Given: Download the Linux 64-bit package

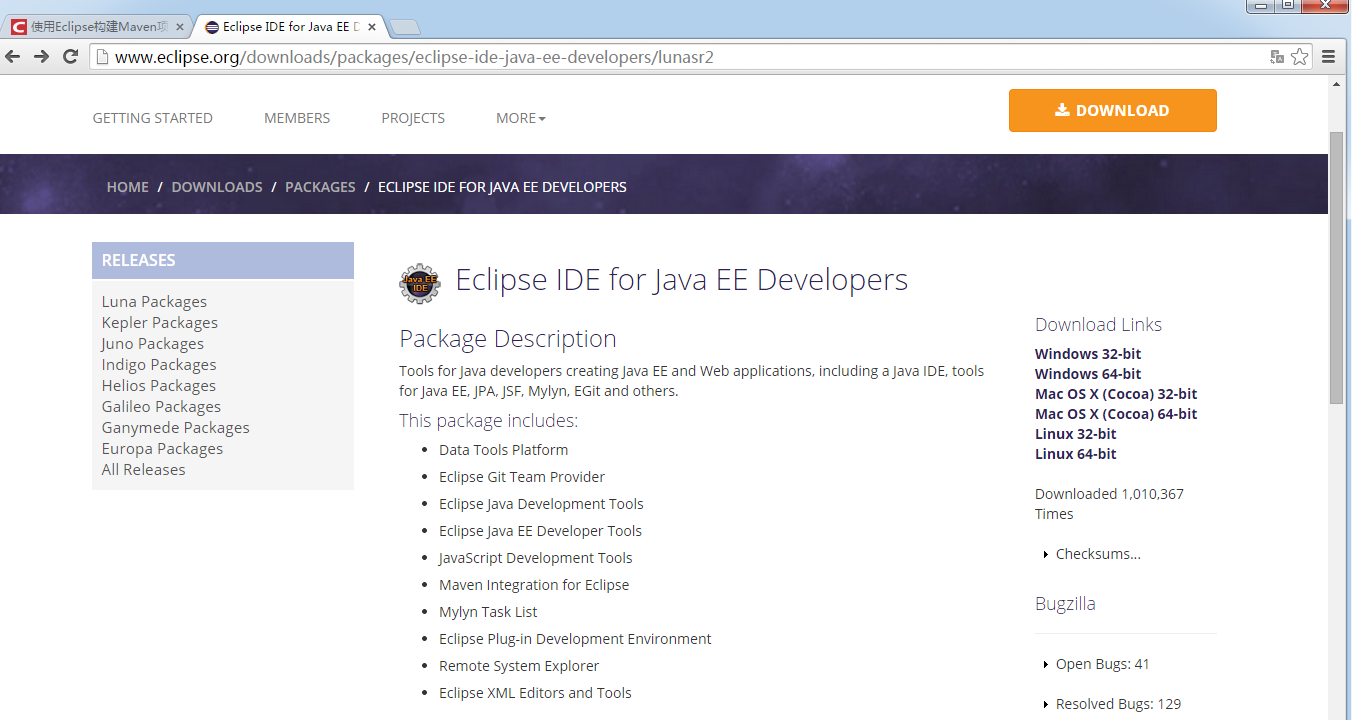Looking at the screenshot, I should point(1076,454).
